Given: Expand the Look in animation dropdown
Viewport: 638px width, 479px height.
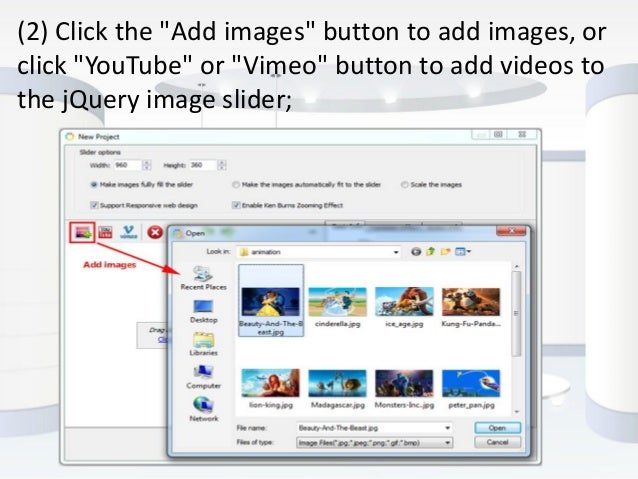Looking at the screenshot, I should pos(395,252).
